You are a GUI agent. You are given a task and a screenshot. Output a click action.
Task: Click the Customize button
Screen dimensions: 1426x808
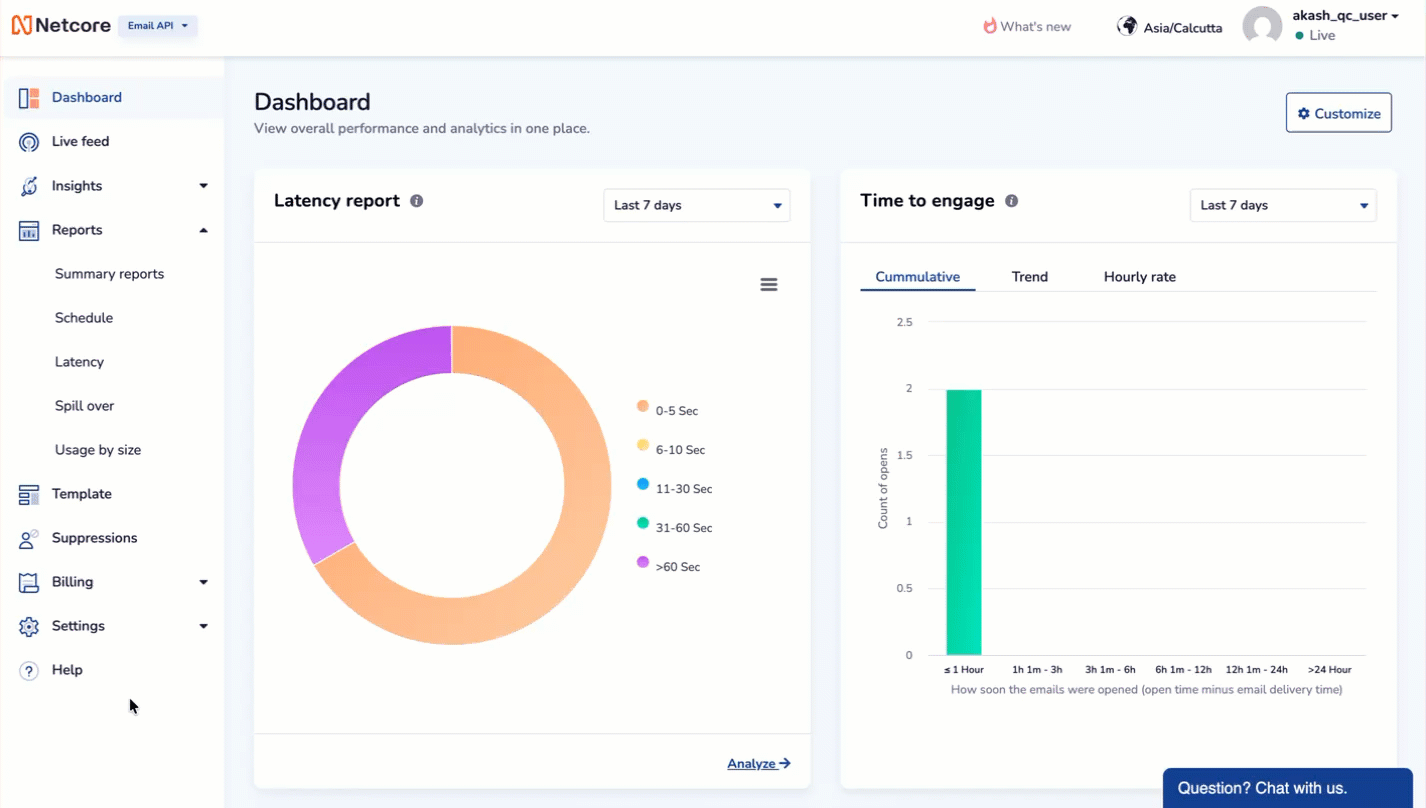[x=1338, y=112]
